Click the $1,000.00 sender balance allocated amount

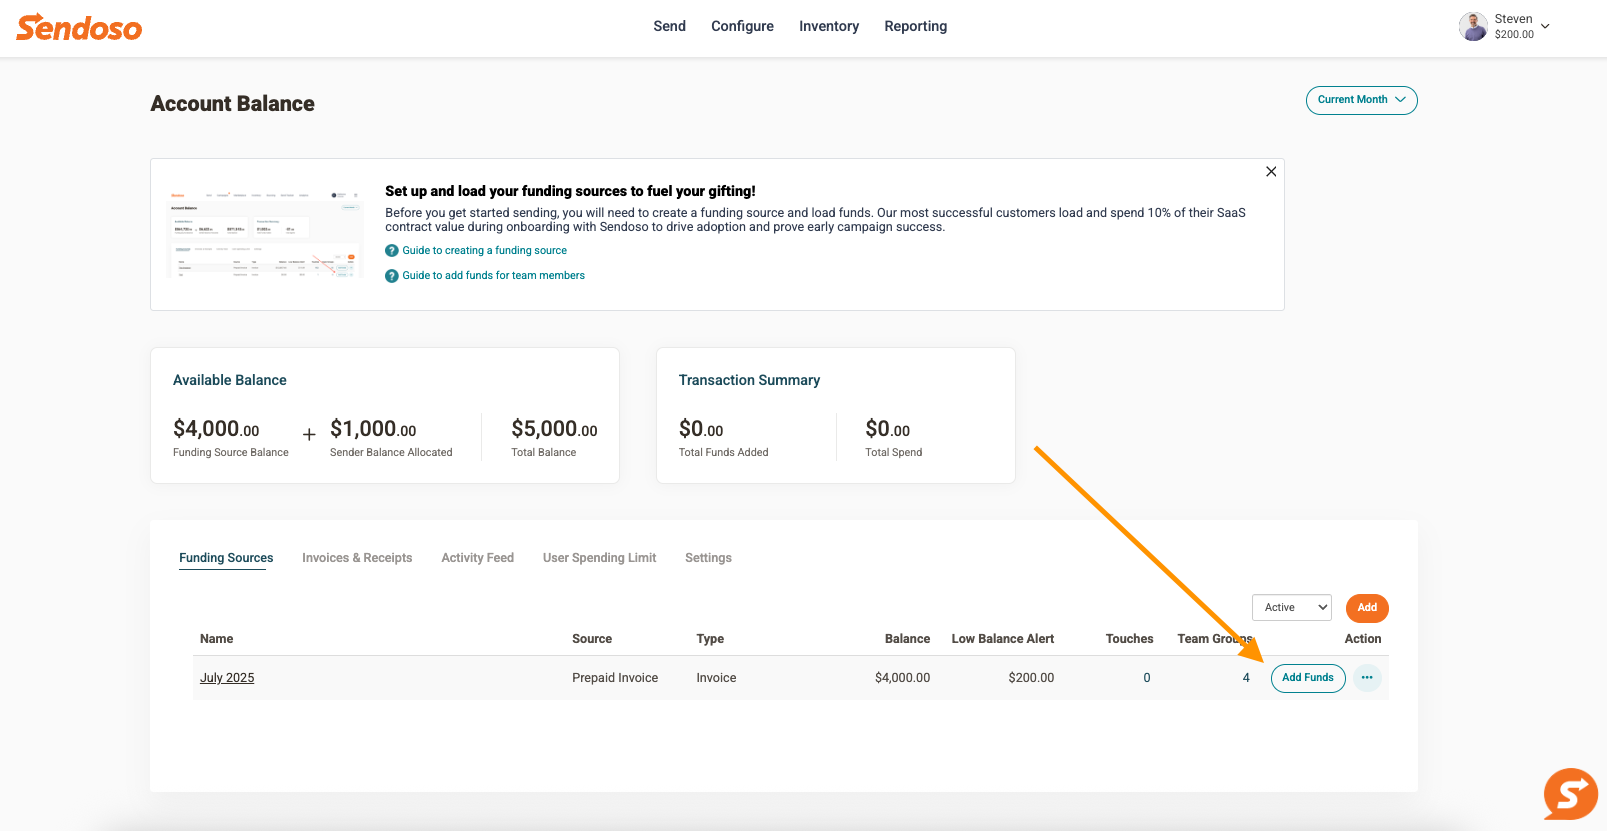point(373,429)
